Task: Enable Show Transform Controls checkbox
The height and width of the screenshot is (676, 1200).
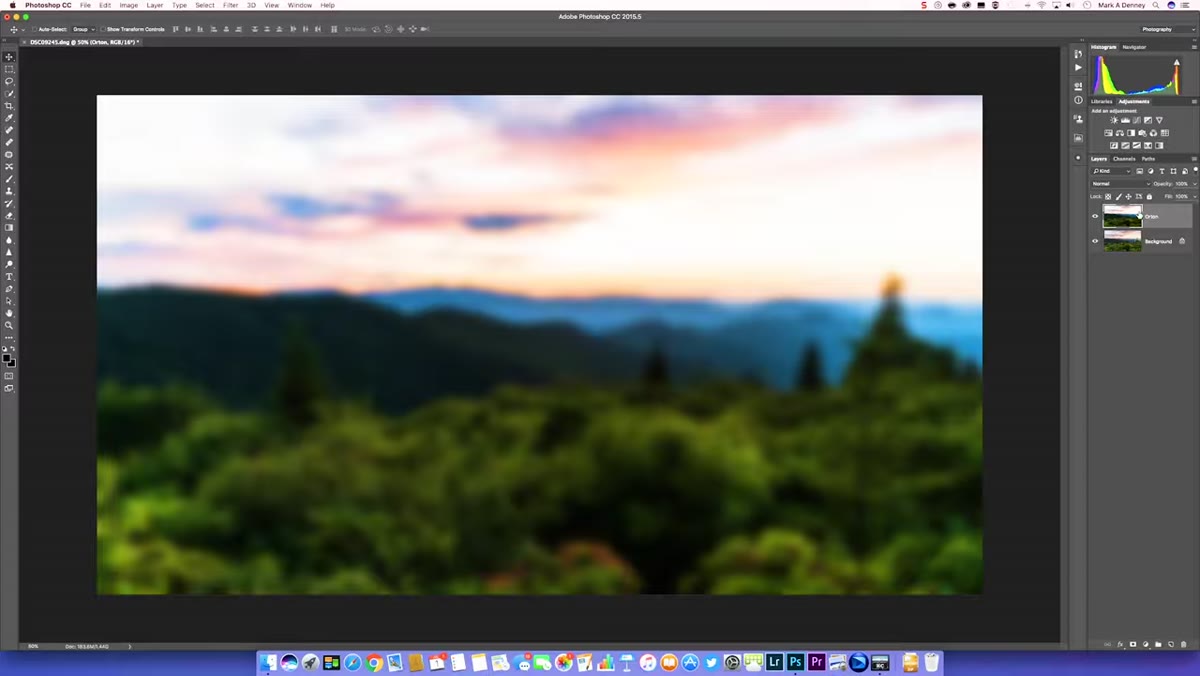Action: click(103, 29)
